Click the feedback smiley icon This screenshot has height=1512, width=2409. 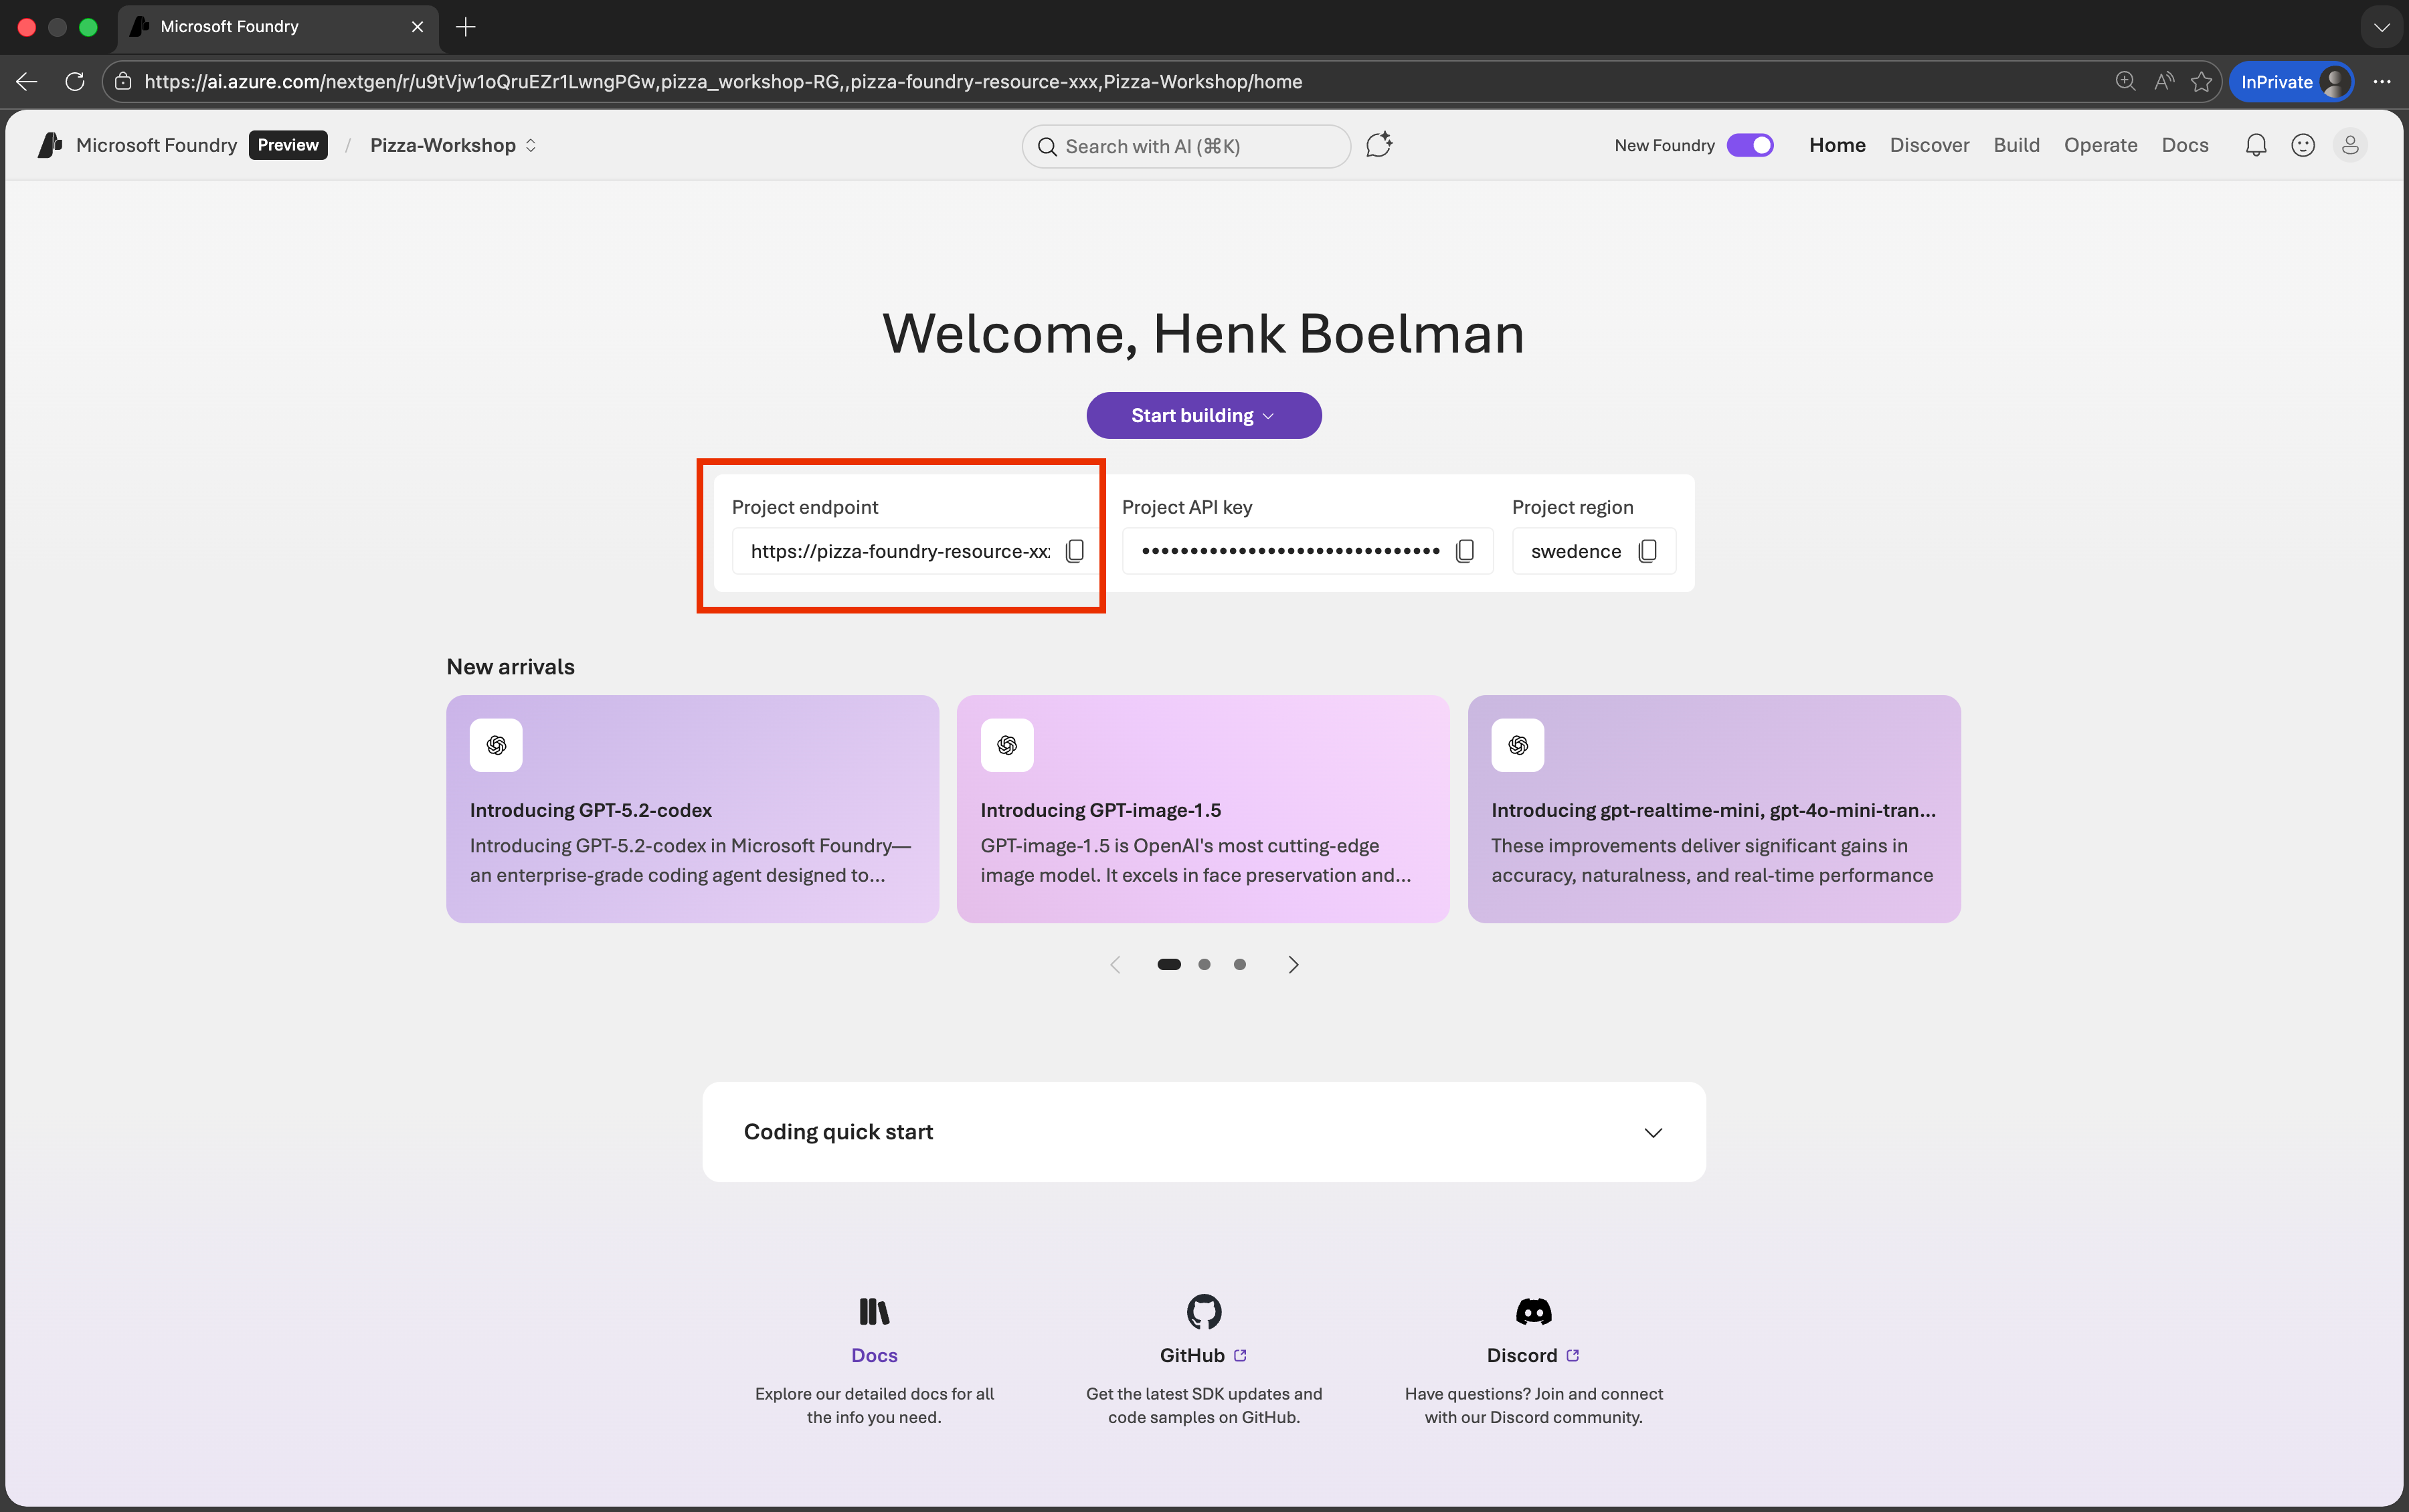click(x=2303, y=146)
